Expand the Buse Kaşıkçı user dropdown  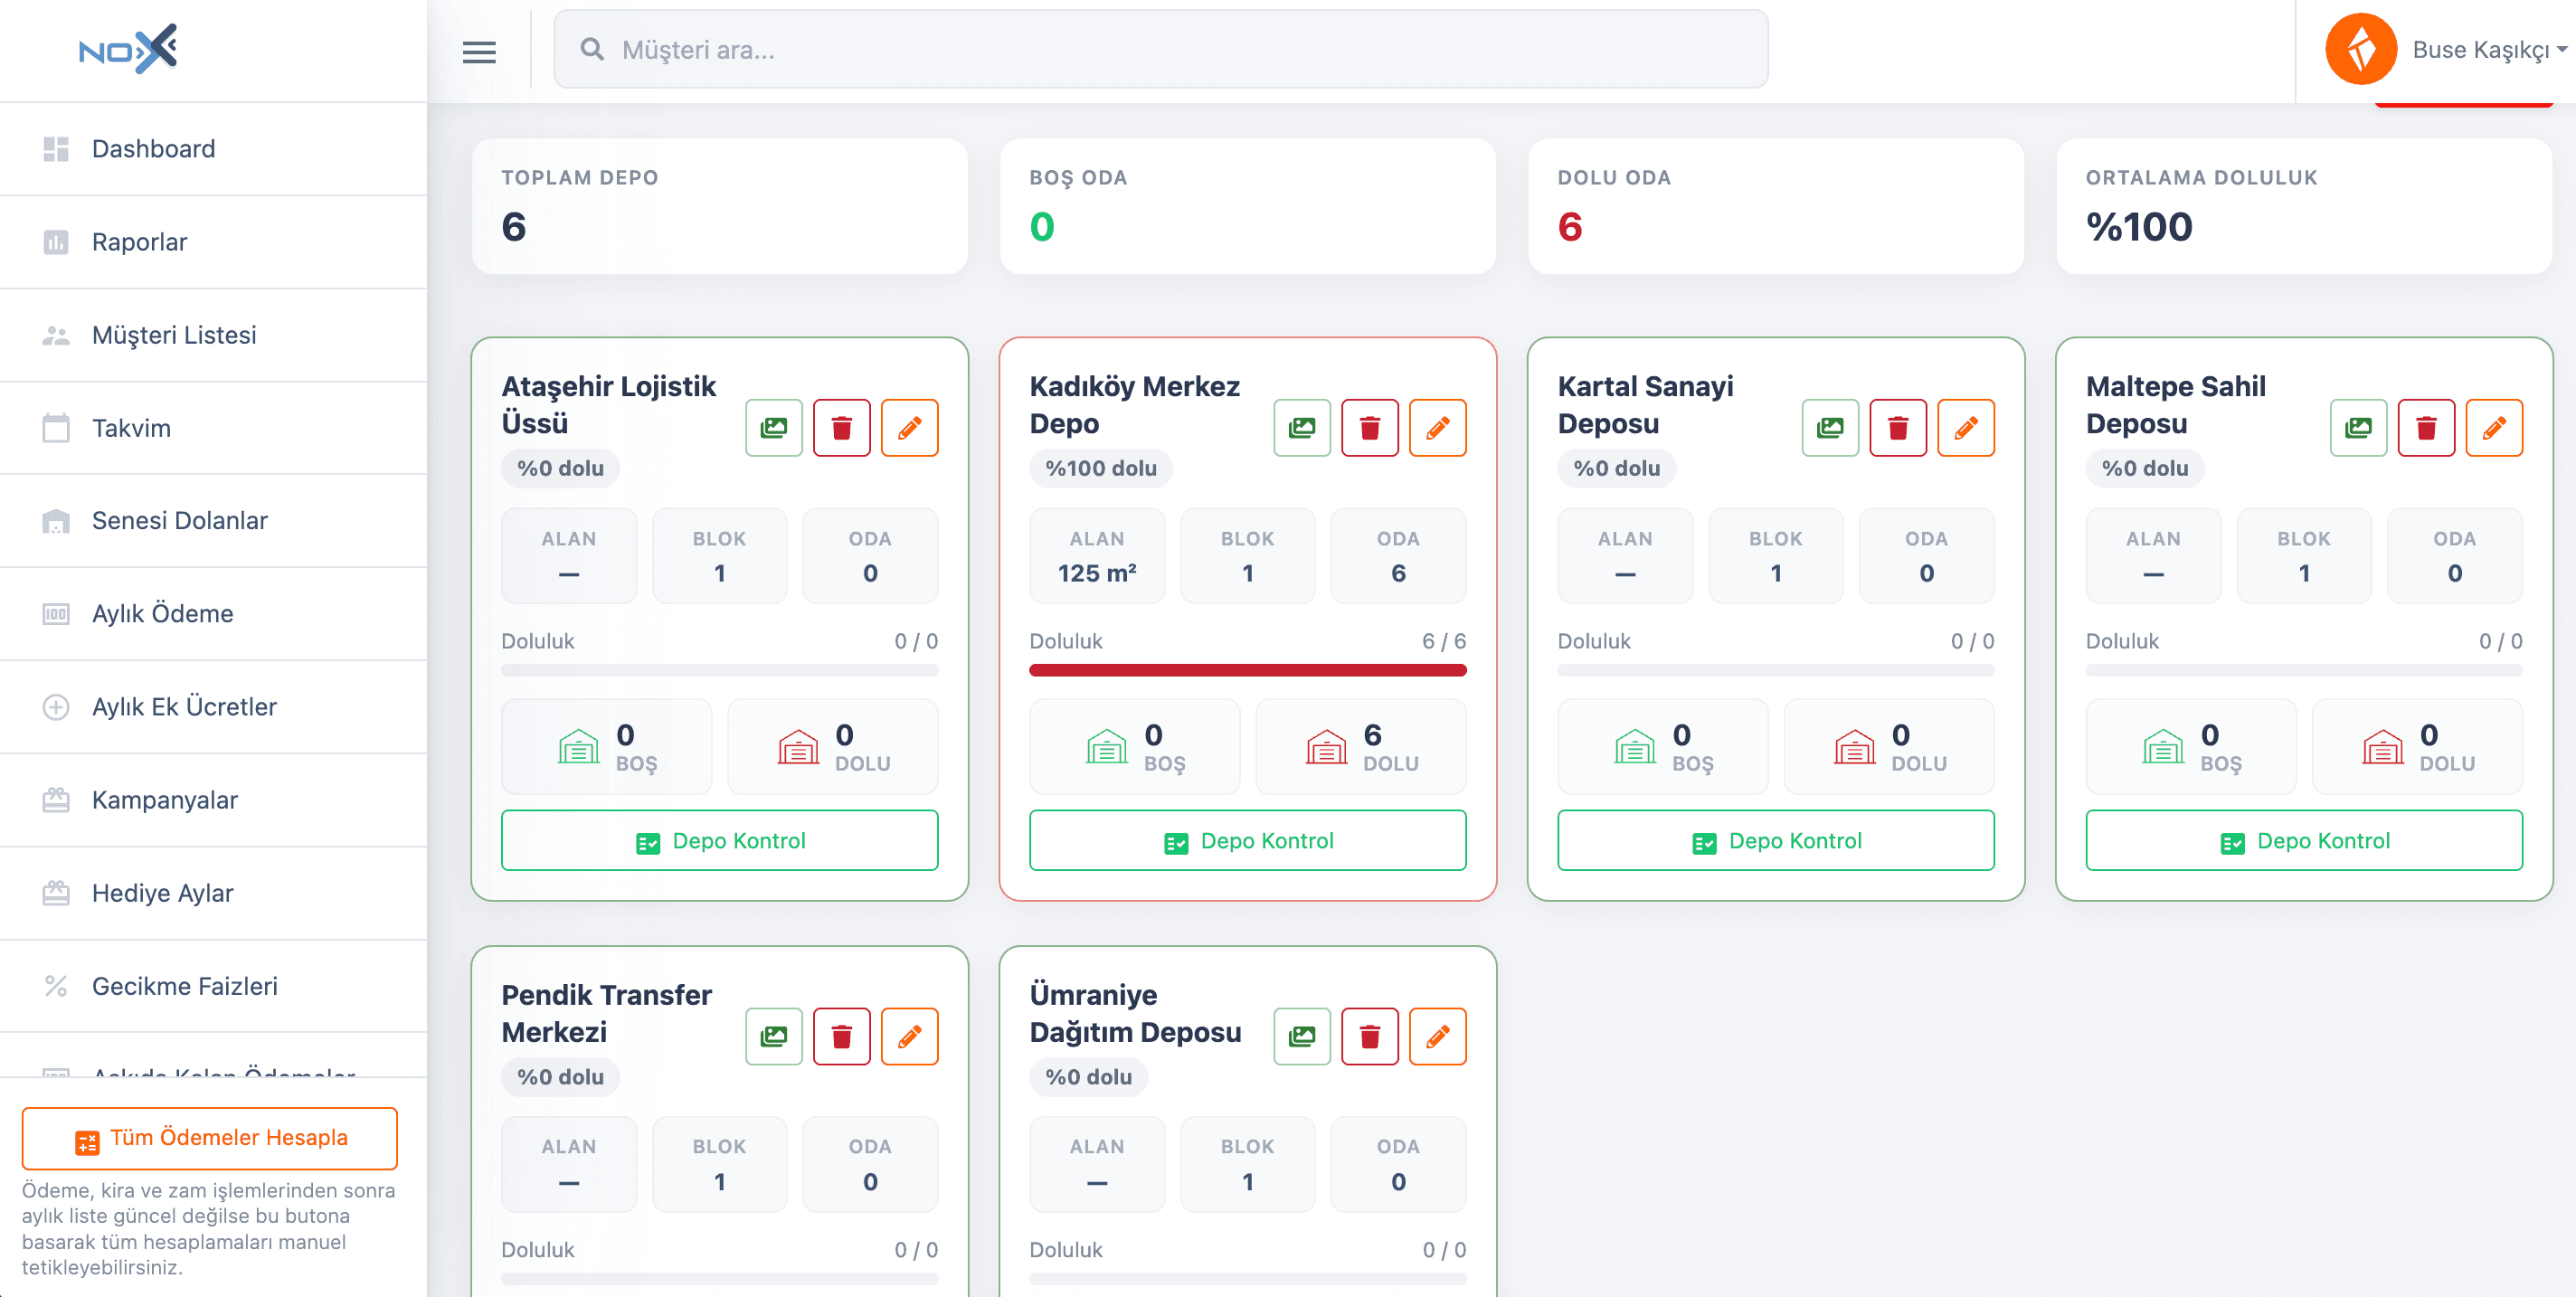pyautogui.click(x=2489, y=50)
